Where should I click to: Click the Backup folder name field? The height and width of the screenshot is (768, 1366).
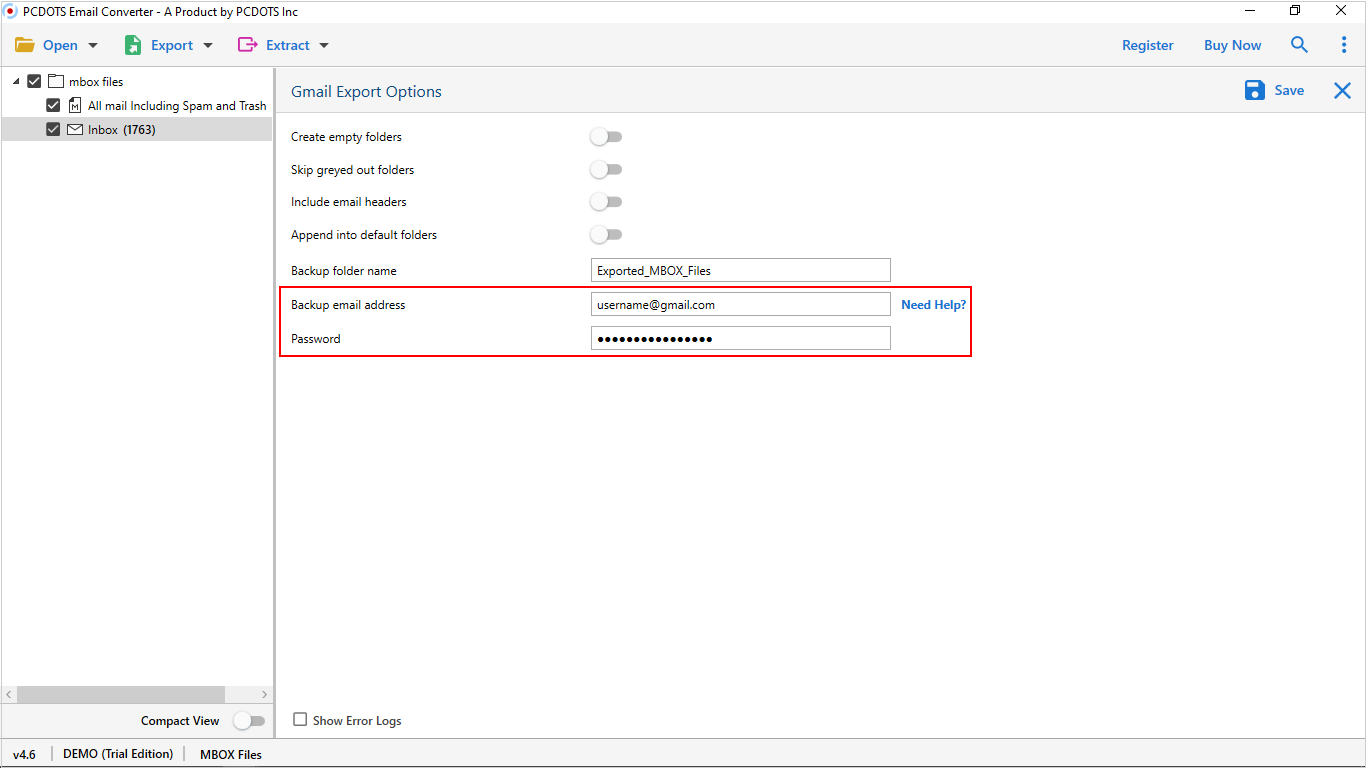click(740, 270)
